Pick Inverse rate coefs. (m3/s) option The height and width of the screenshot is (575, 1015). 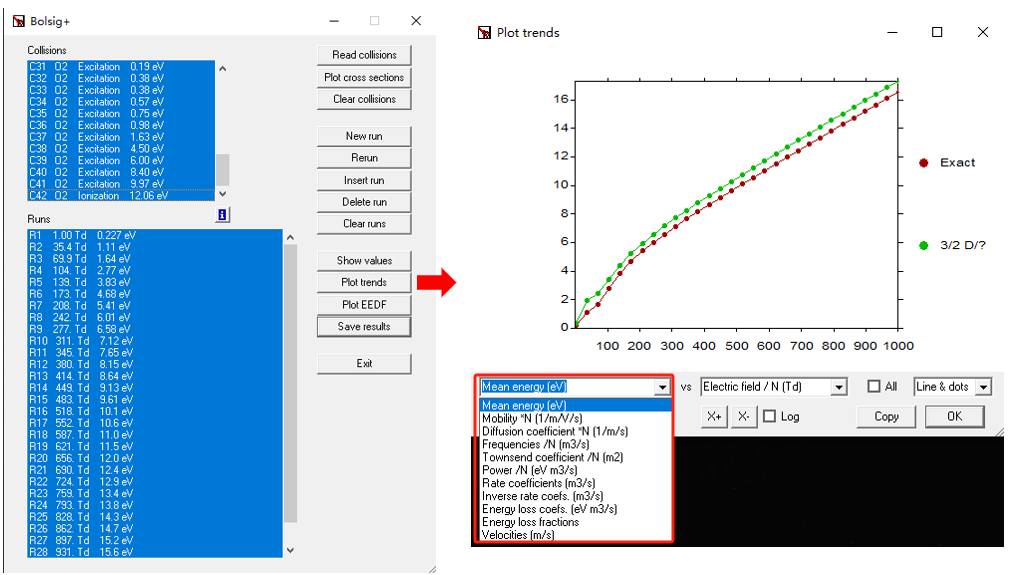pos(575,496)
